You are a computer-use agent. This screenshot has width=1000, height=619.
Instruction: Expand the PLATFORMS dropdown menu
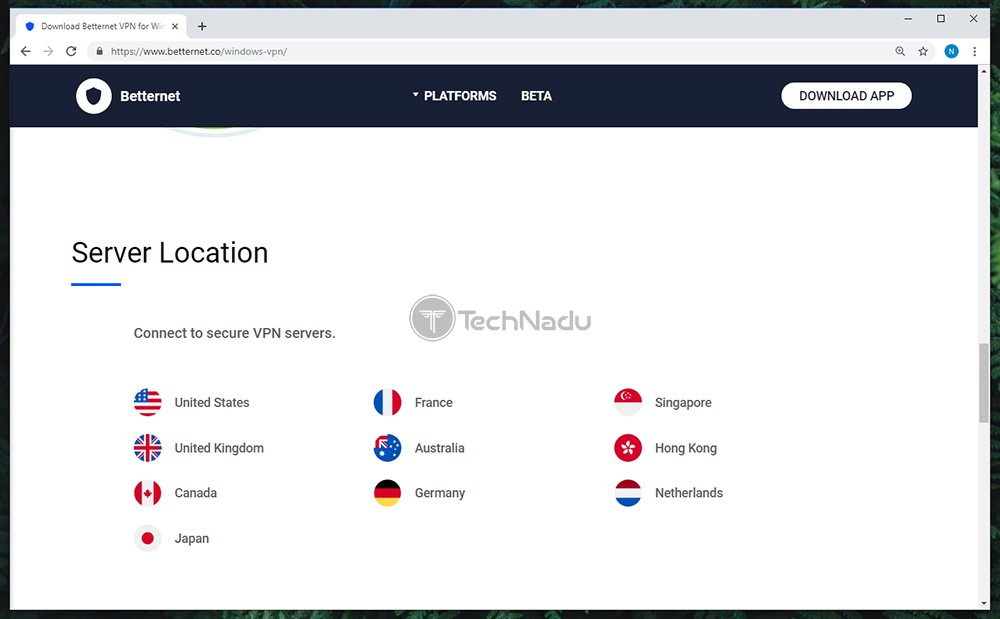[x=454, y=96]
